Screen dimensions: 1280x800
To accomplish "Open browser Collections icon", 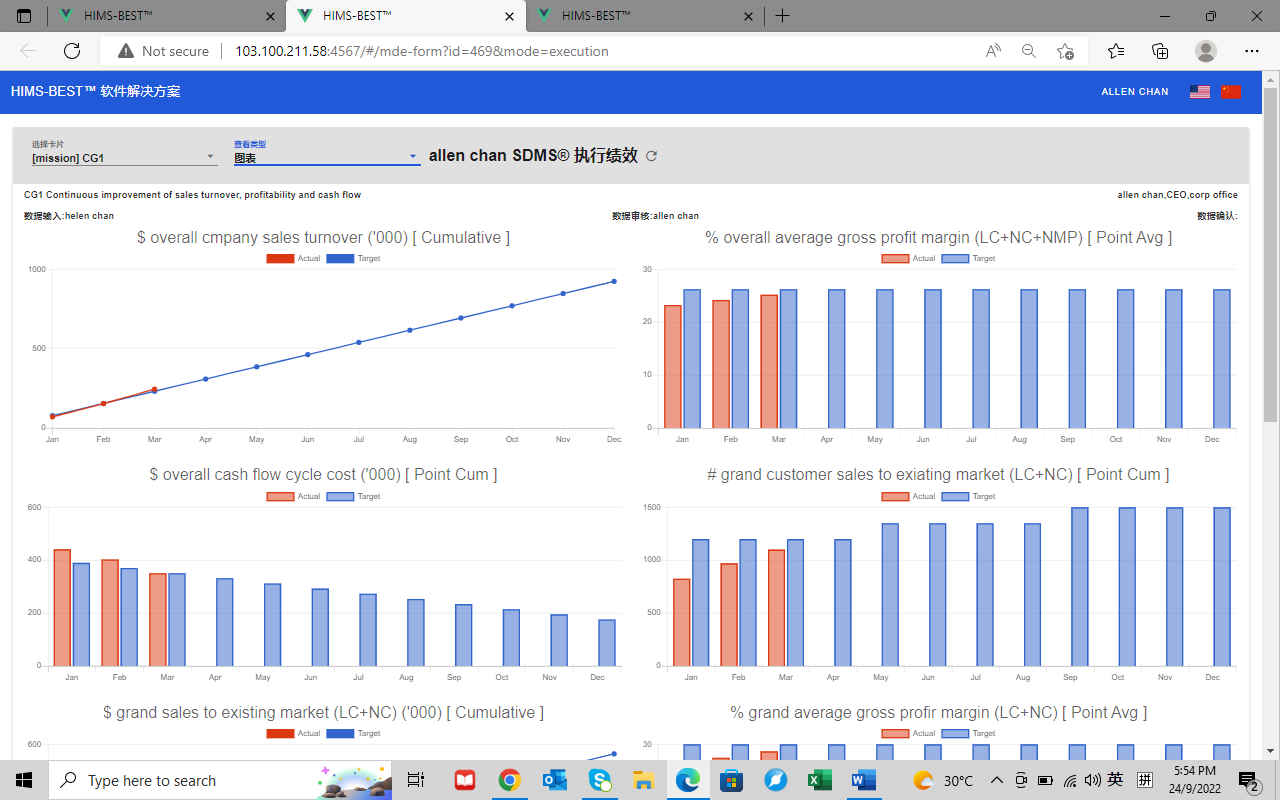I will (x=1160, y=51).
